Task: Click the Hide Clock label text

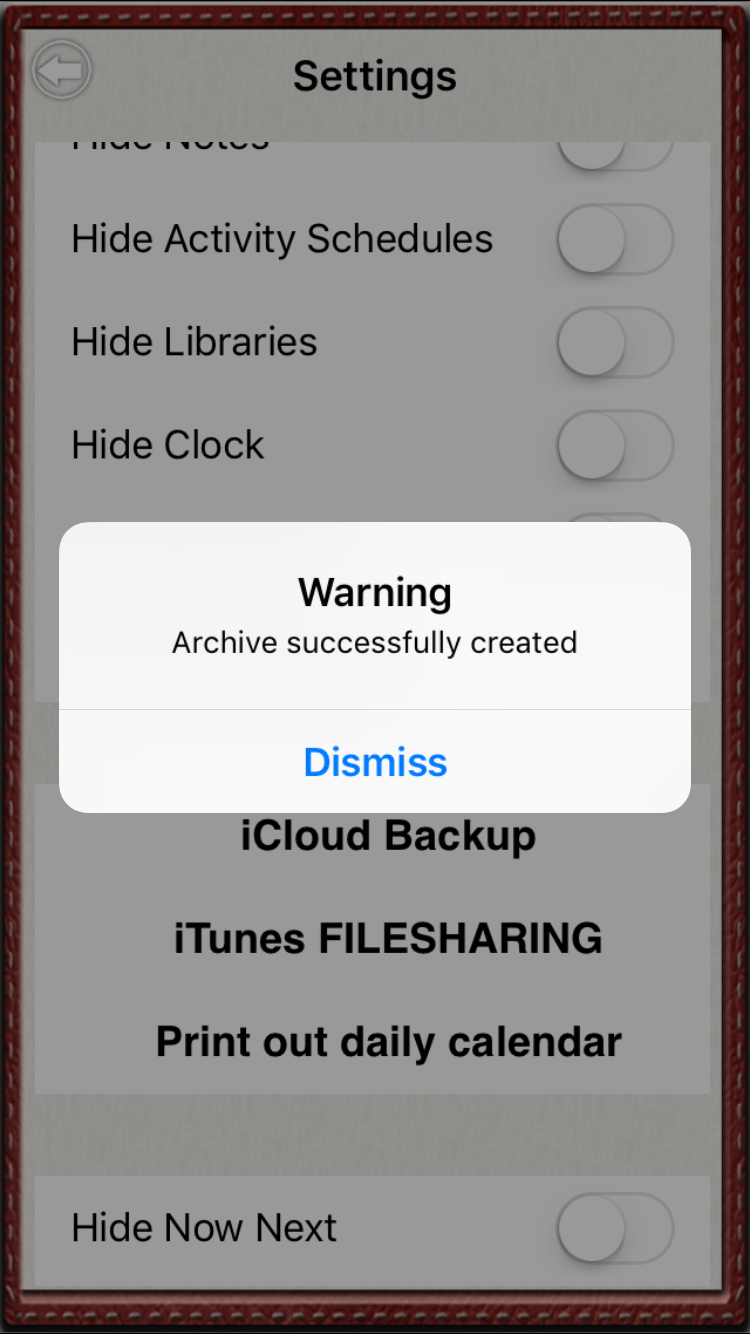Action: click(168, 445)
